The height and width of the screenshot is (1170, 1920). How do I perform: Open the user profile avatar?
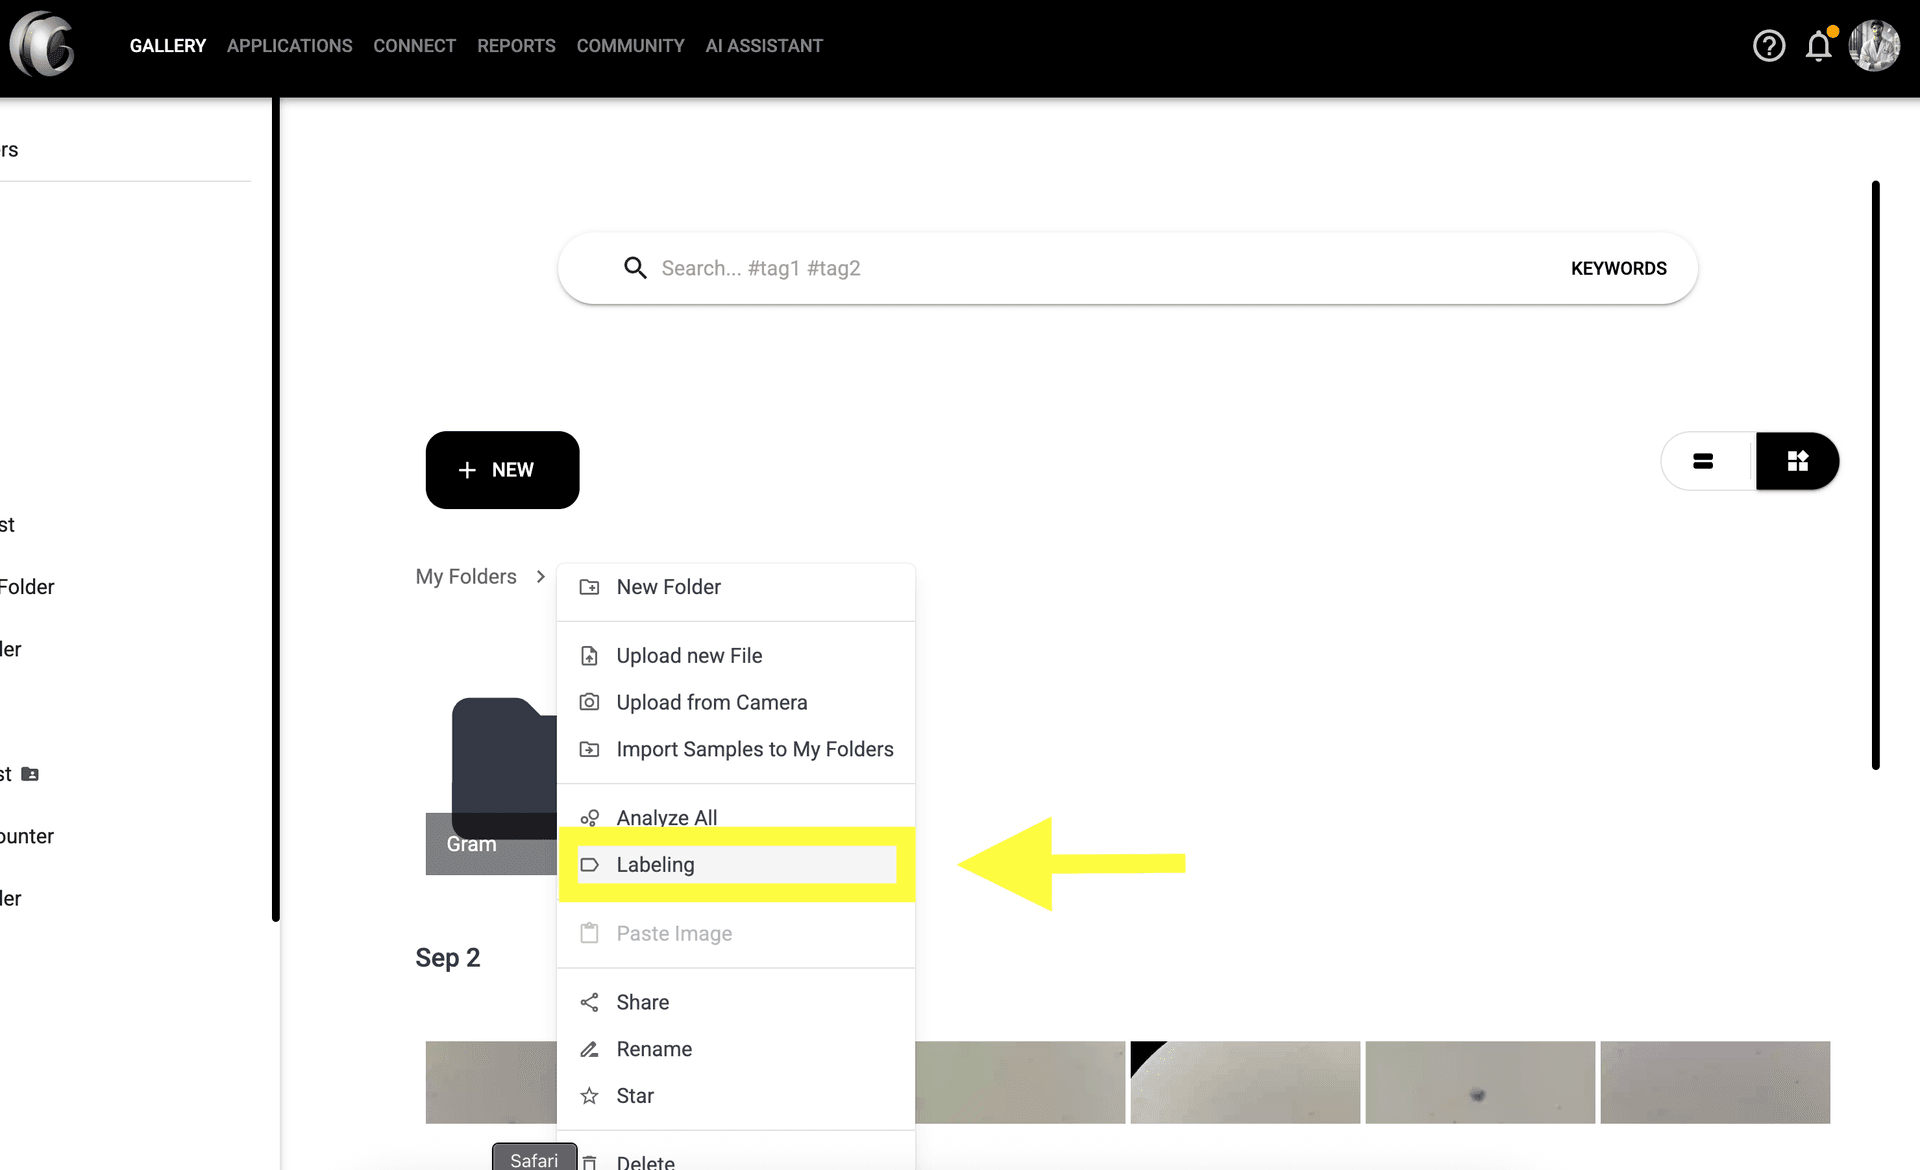pos(1874,46)
